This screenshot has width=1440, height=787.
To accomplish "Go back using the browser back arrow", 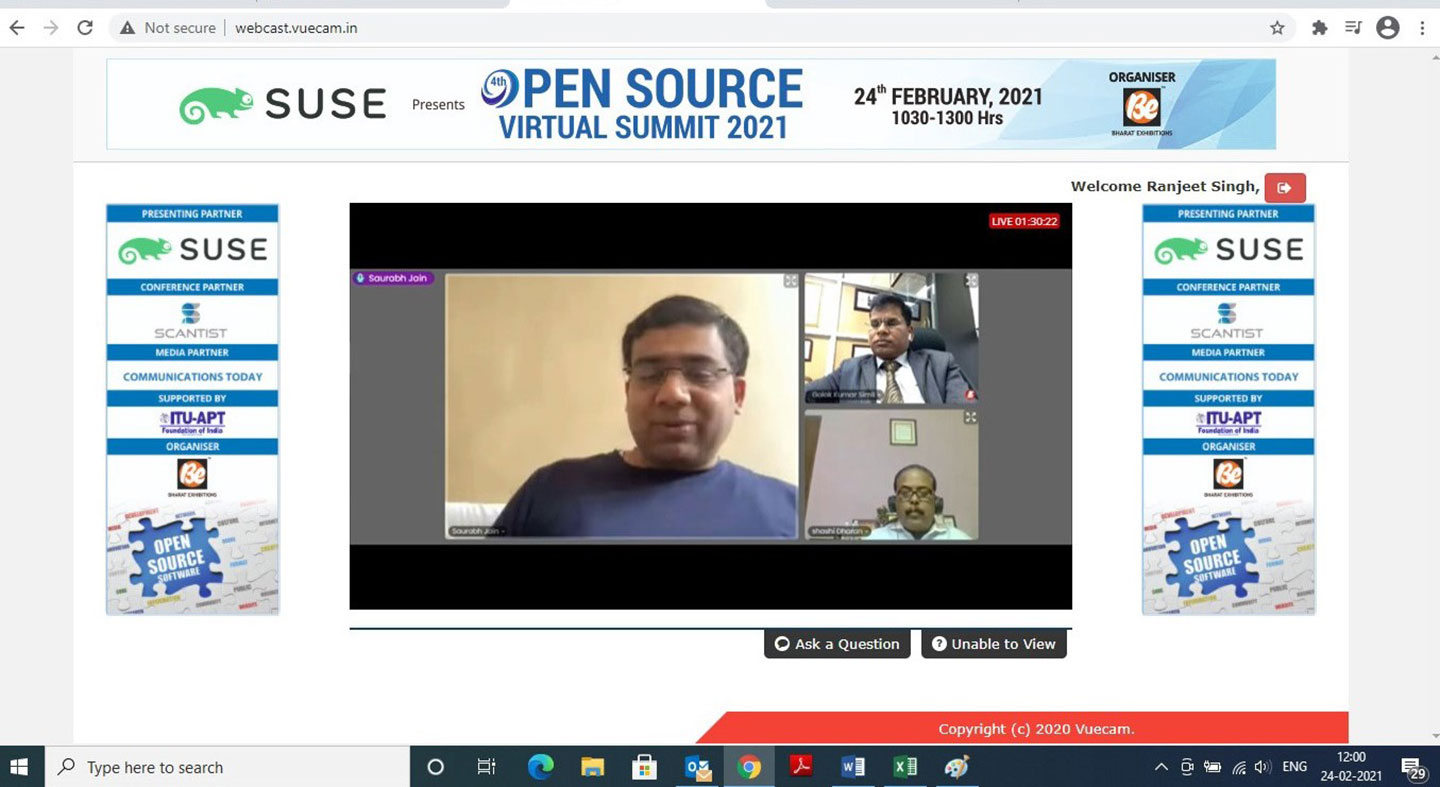I will (x=16, y=28).
